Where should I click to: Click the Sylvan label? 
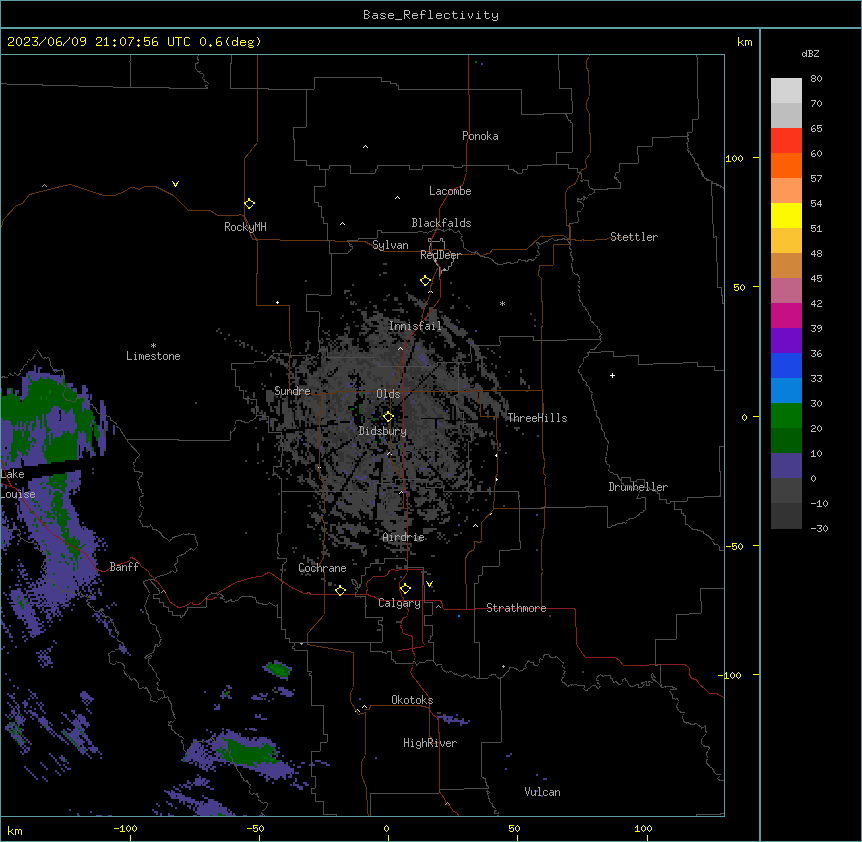point(390,245)
